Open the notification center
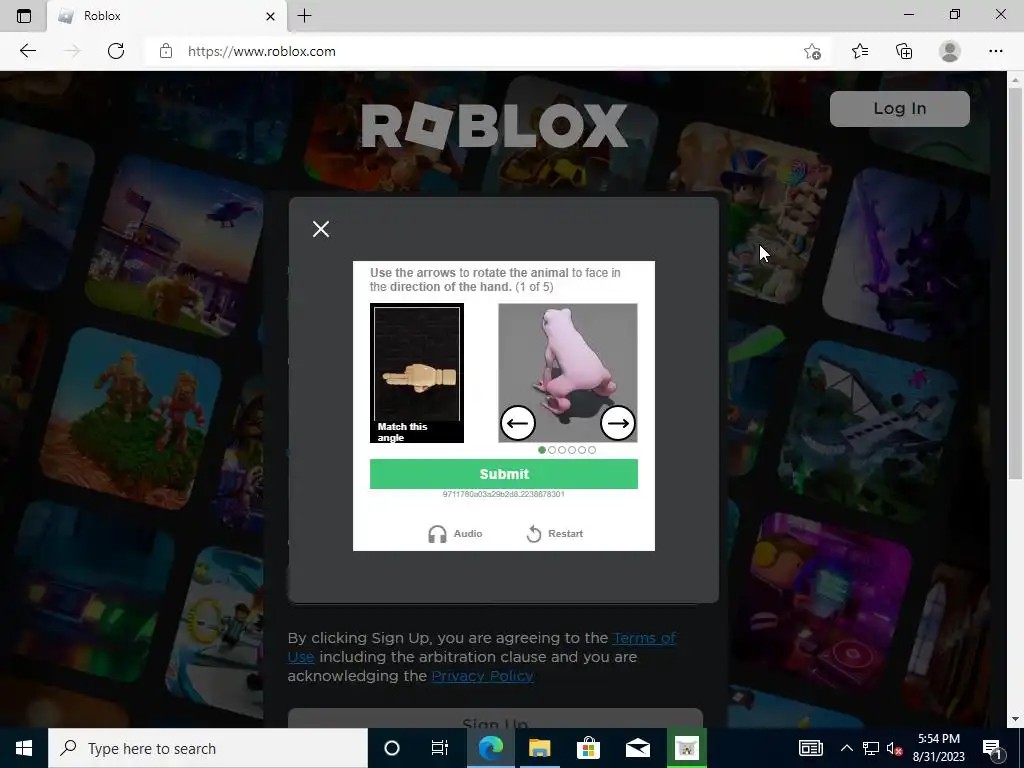This screenshot has height=768, width=1024. pyautogui.click(x=992, y=749)
